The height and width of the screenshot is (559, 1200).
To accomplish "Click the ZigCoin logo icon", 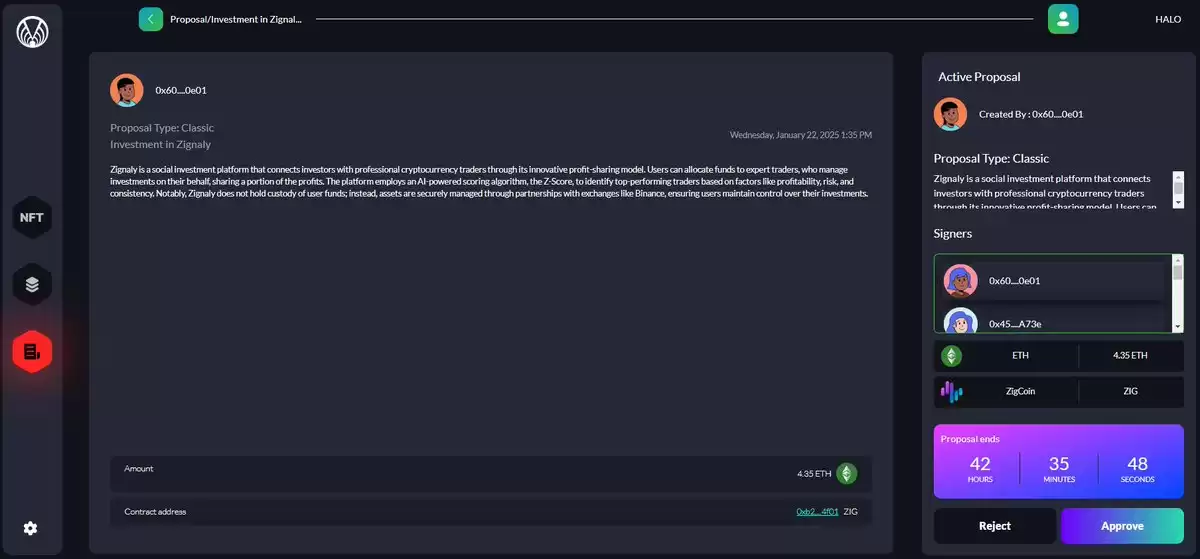I will click(x=951, y=392).
